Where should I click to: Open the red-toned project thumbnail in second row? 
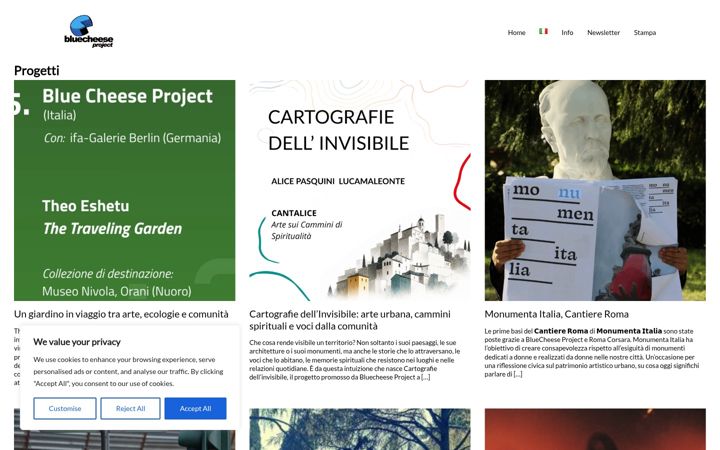(595, 429)
